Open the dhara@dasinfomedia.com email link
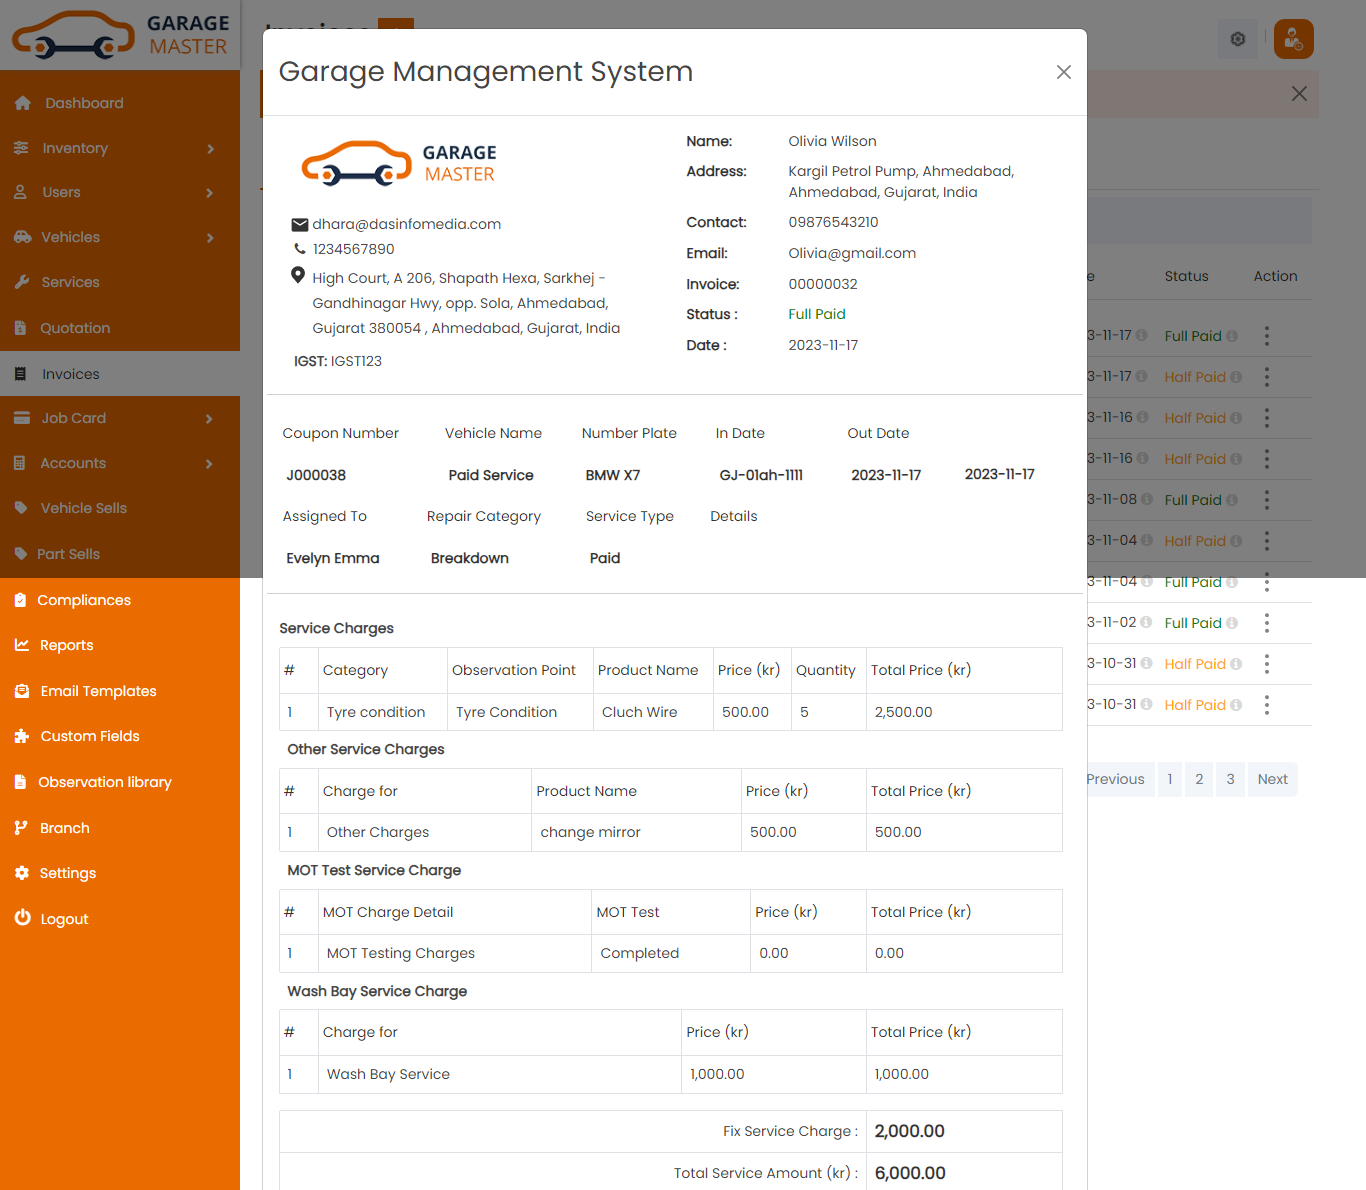The width and height of the screenshot is (1366, 1190). click(406, 224)
